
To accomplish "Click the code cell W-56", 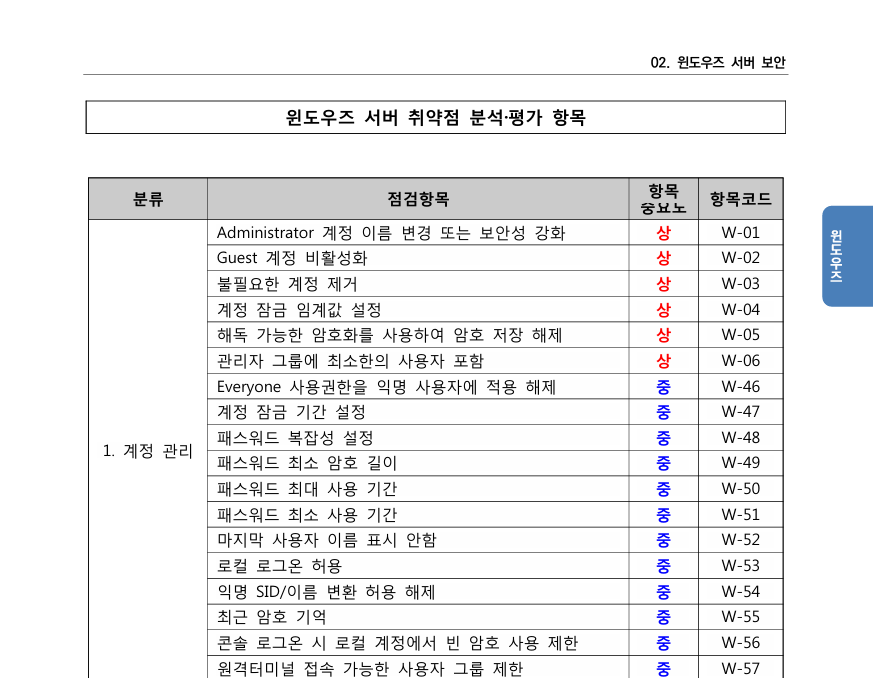I will pos(740,643).
